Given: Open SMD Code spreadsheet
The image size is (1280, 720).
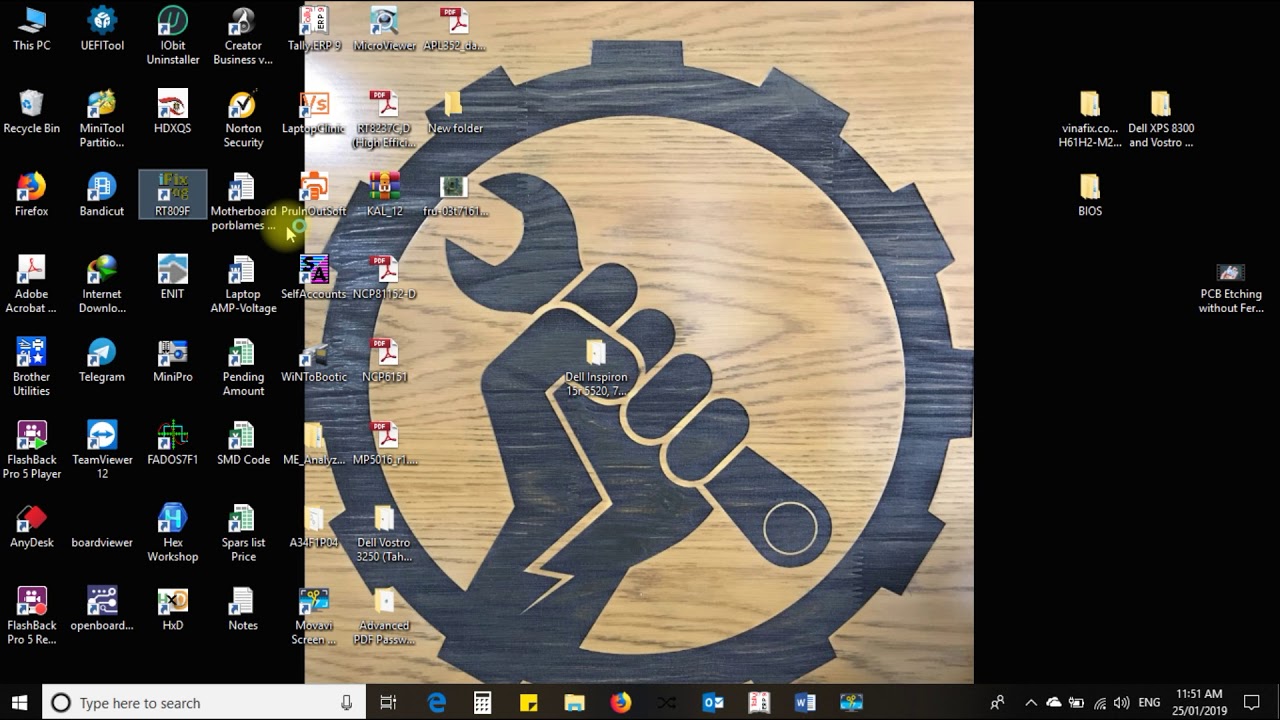Looking at the screenshot, I should [243, 444].
